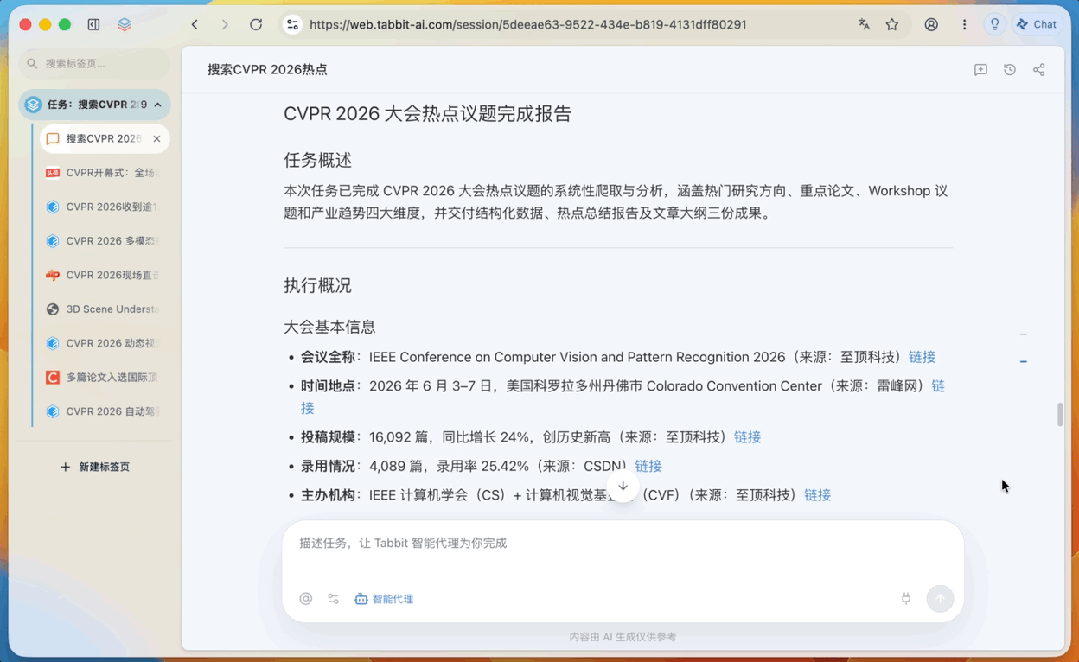Open the settings sliders icon in composer
The width and height of the screenshot is (1079, 662).
334,599
